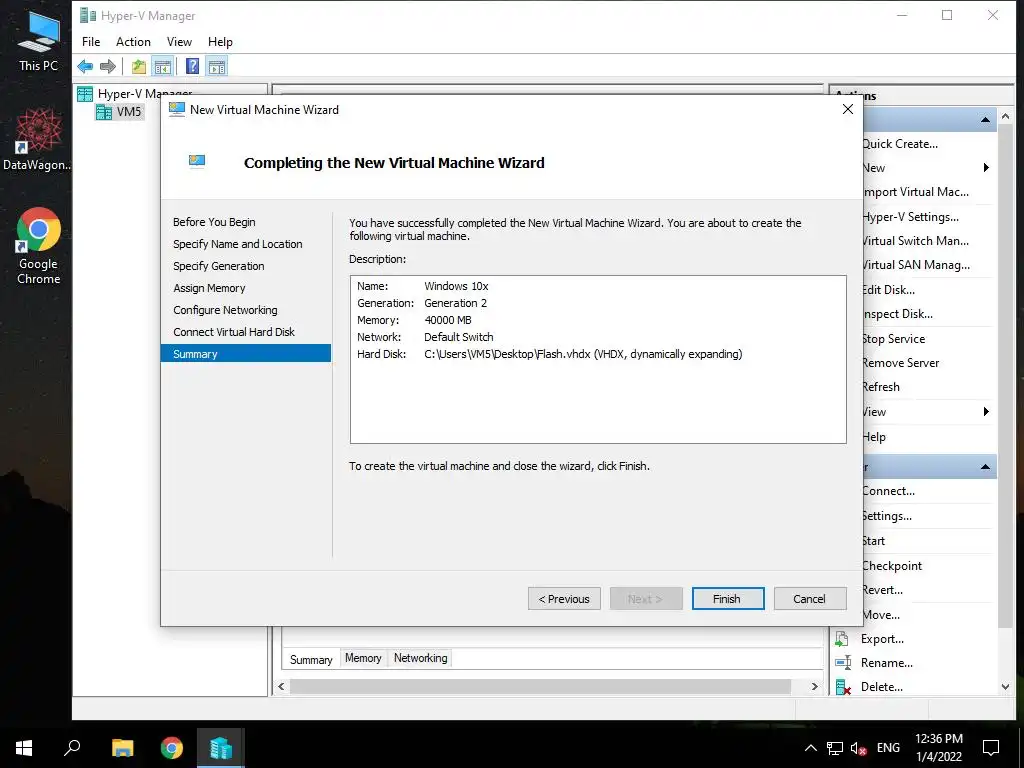Go to the Configure Networking step
The height and width of the screenshot is (768, 1024).
click(225, 310)
